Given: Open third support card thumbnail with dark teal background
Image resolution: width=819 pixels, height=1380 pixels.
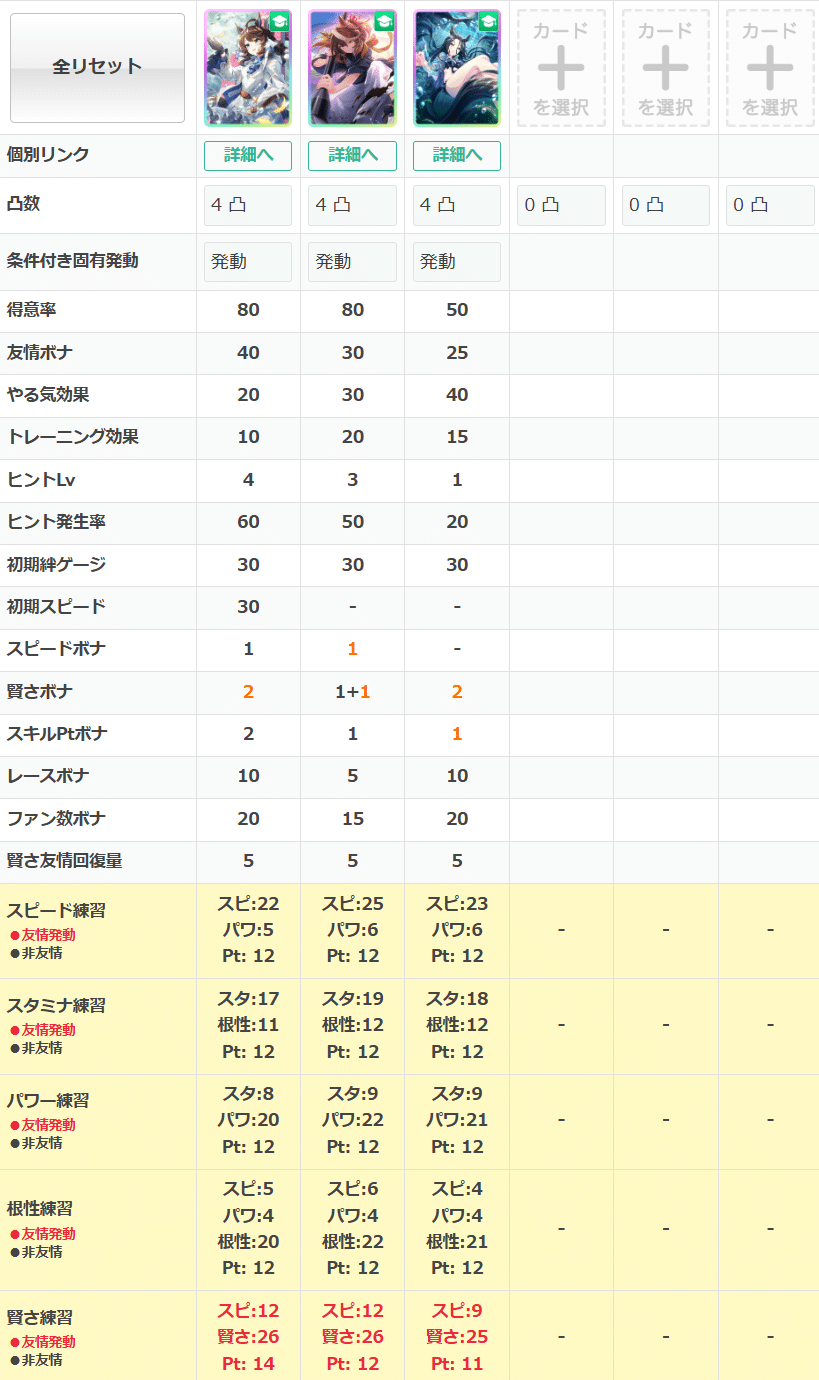Looking at the screenshot, I should [457, 68].
